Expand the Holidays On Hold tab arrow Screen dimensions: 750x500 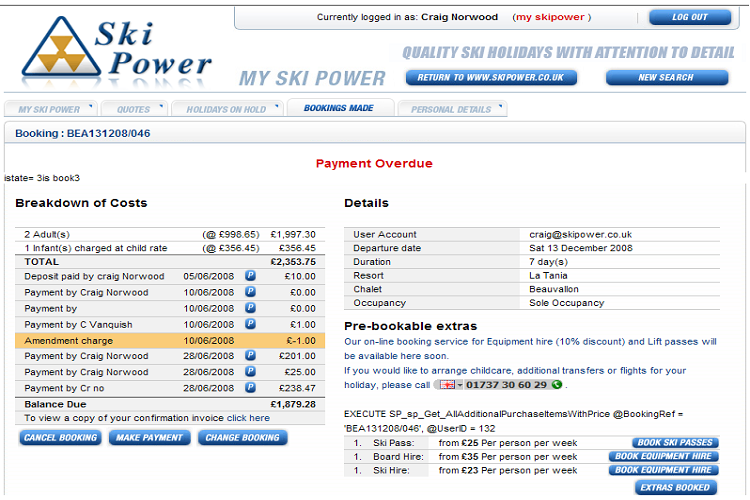point(276,106)
